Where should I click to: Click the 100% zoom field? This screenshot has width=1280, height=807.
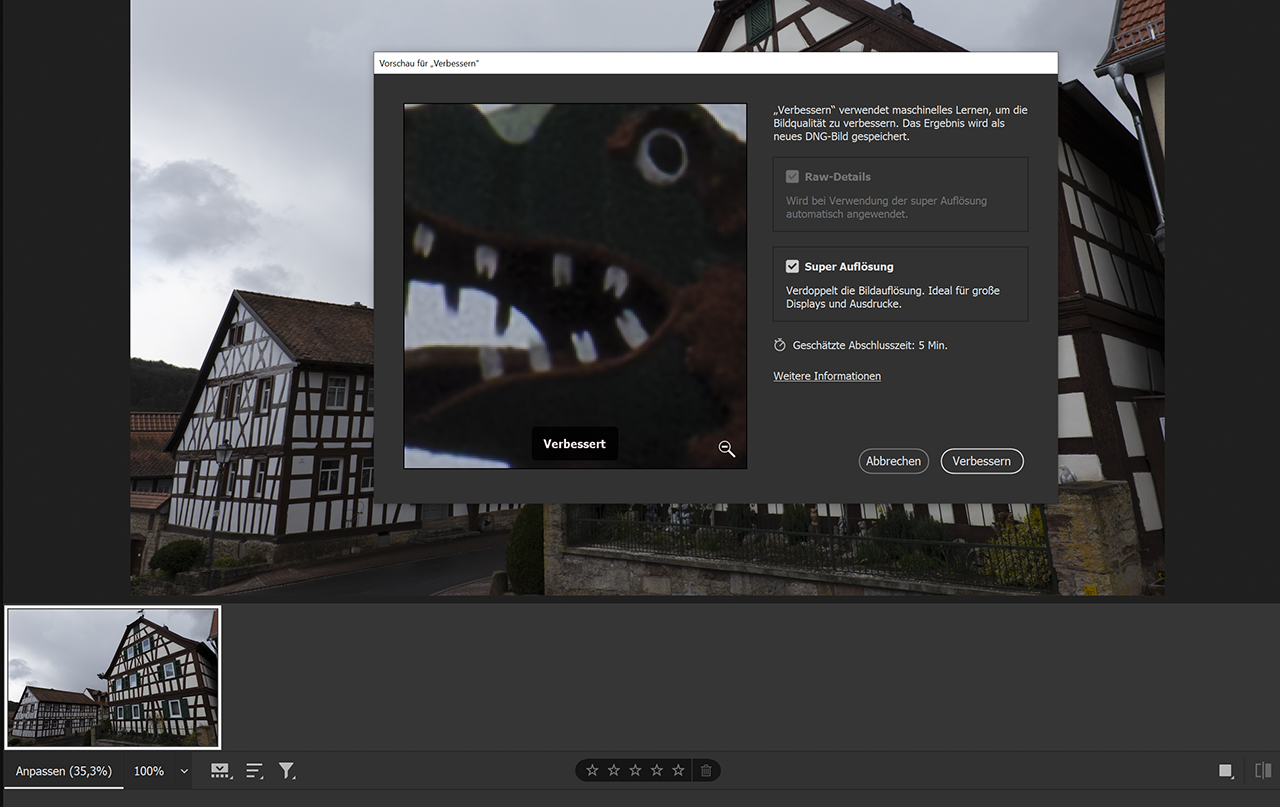click(149, 771)
